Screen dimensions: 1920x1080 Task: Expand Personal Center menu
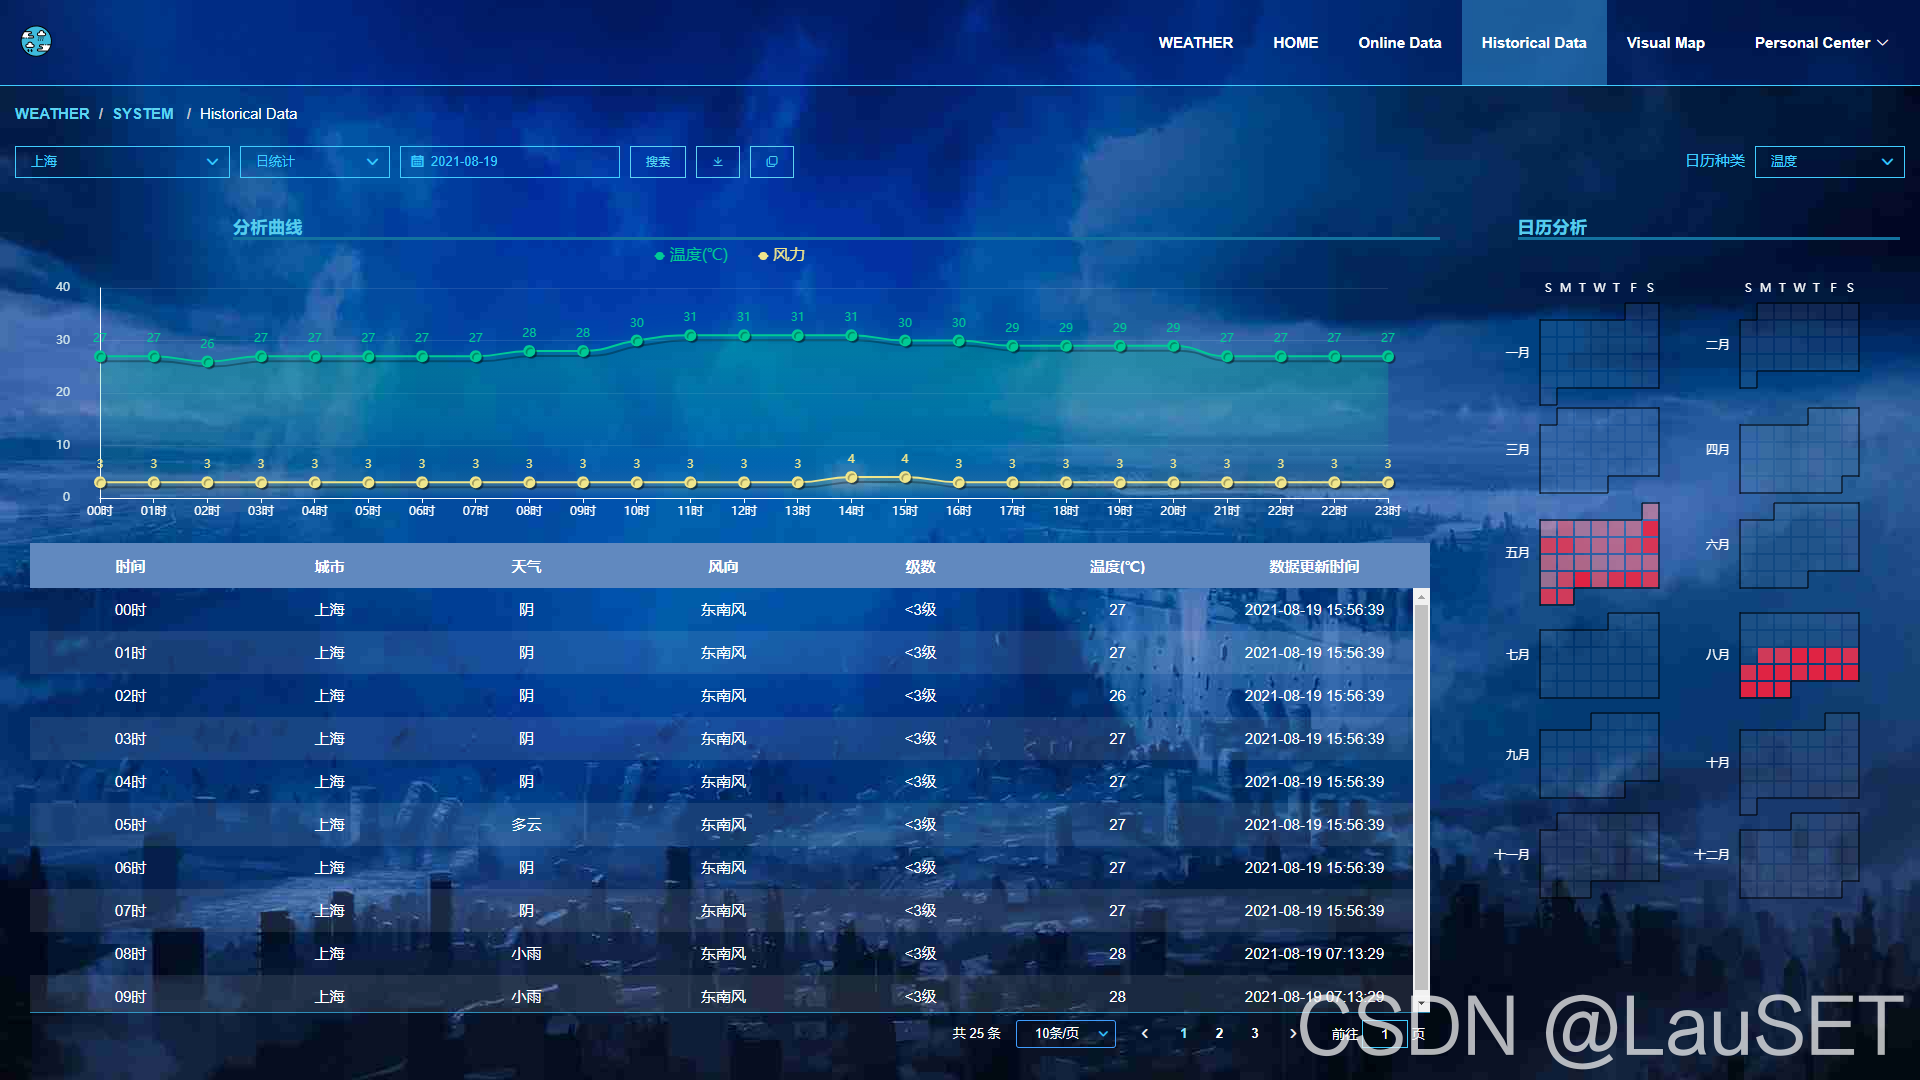point(1821,43)
